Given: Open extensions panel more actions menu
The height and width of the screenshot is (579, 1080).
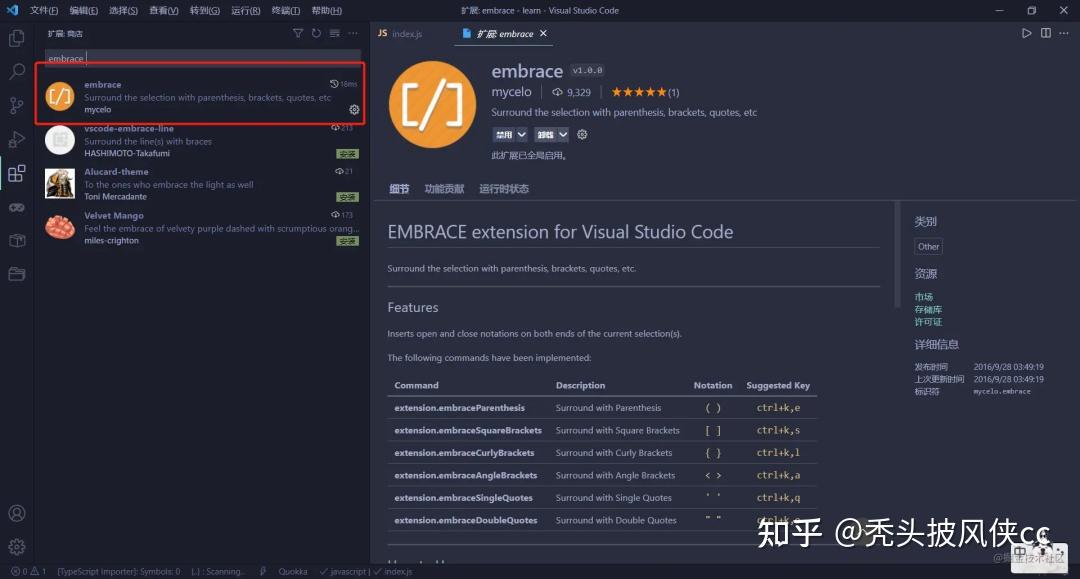Looking at the screenshot, I should click(x=353, y=33).
